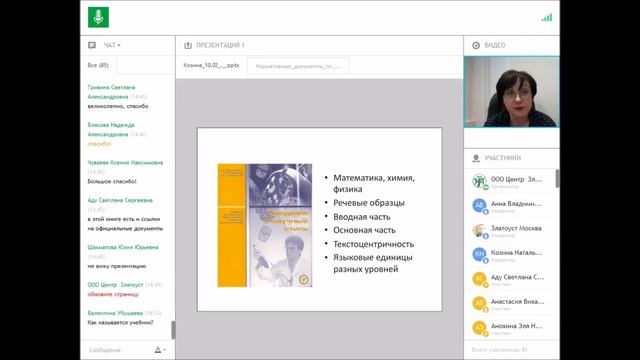640x360 pixels.
Task: Click chat sender Шахматова Юлия Юрьевна
Action: click(x=122, y=247)
